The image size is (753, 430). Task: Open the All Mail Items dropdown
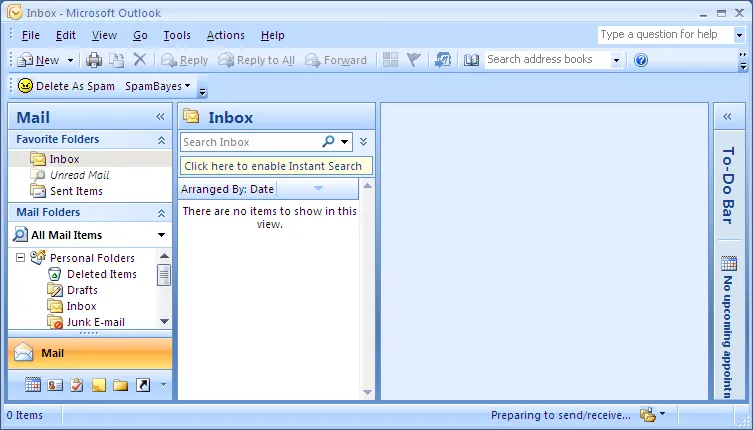(x=161, y=235)
